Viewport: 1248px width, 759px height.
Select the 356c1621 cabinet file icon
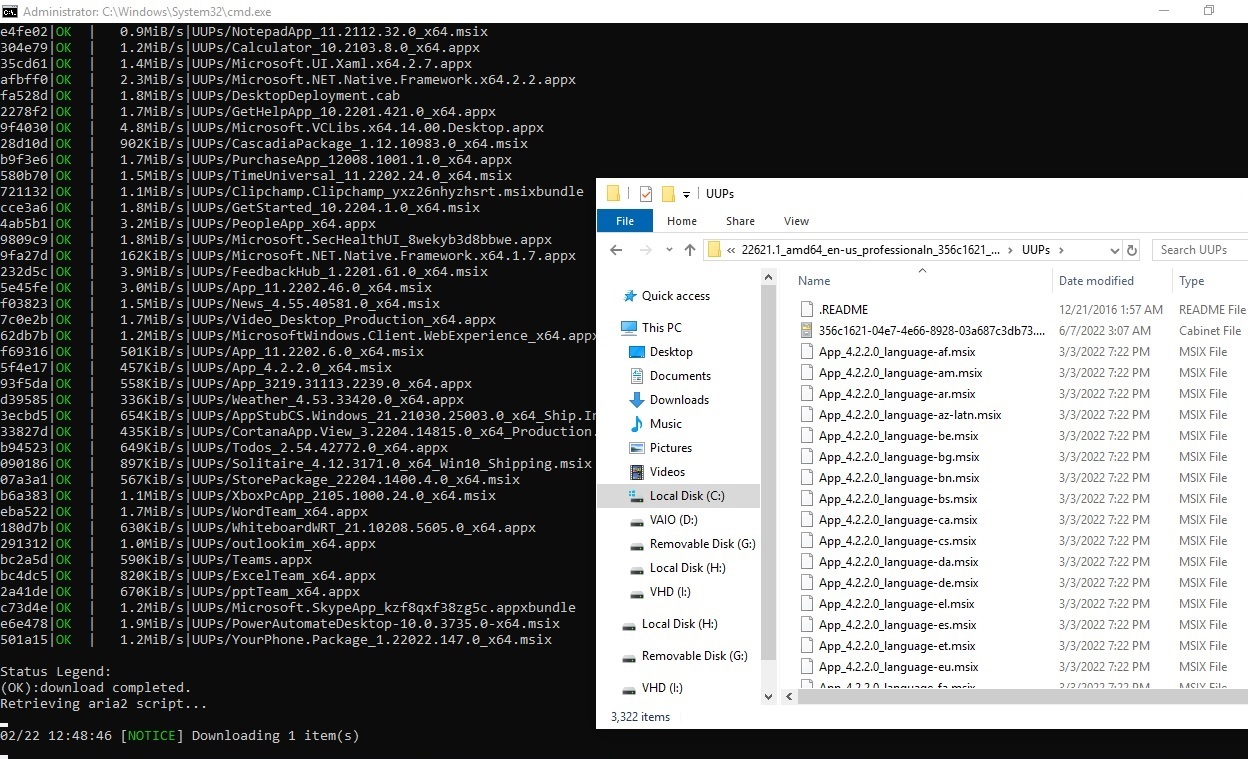pyautogui.click(x=808, y=331)
